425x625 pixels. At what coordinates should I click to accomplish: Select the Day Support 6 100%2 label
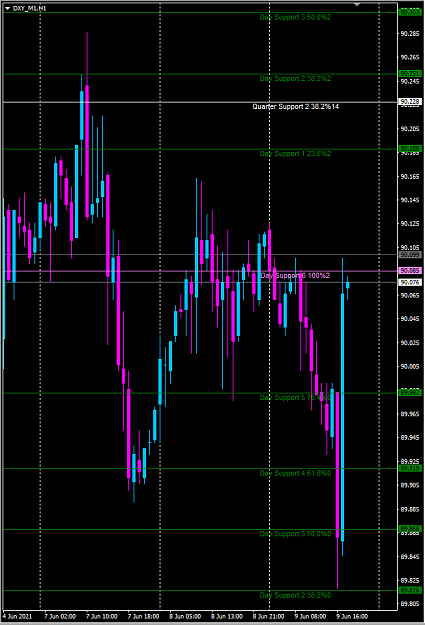(x=295, y=275)
